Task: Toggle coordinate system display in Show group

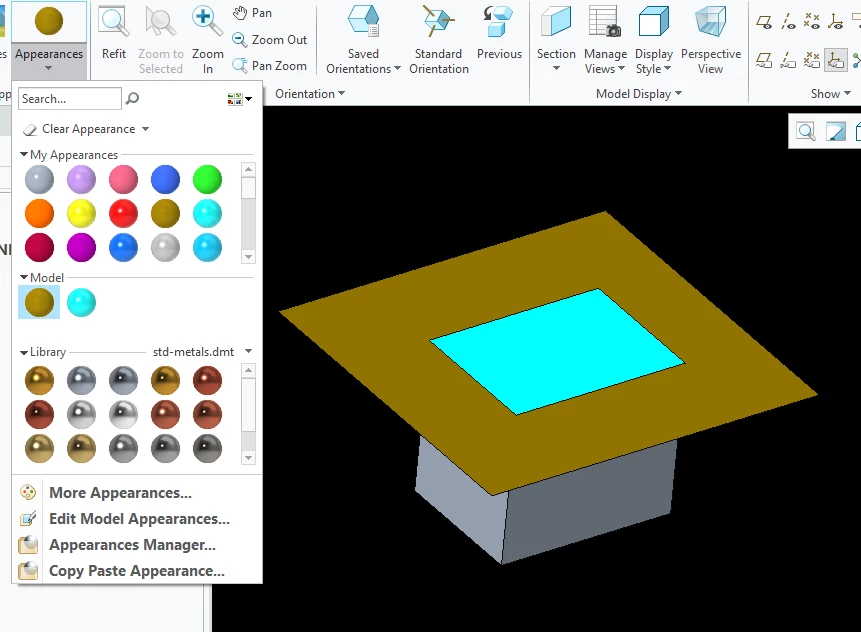Action: 836,22
